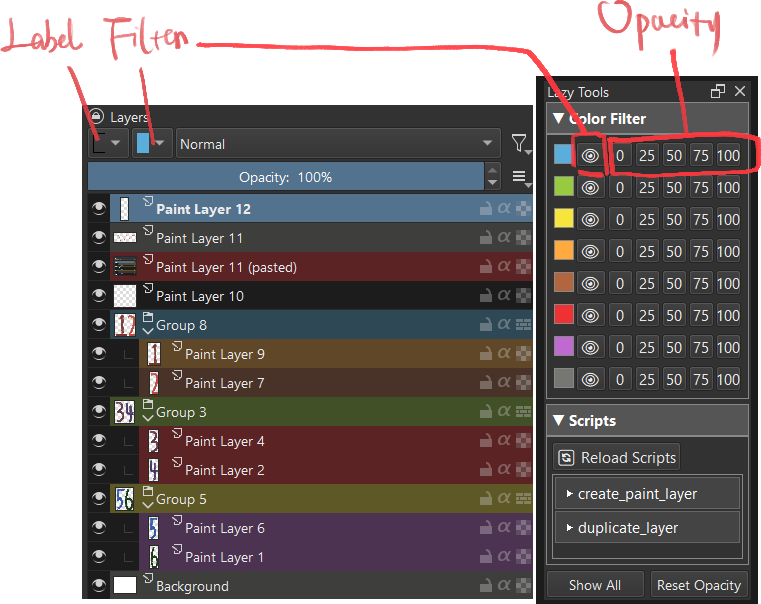761x604 pixels.
Task: Click the Show All button
Action: coord(595,585)
